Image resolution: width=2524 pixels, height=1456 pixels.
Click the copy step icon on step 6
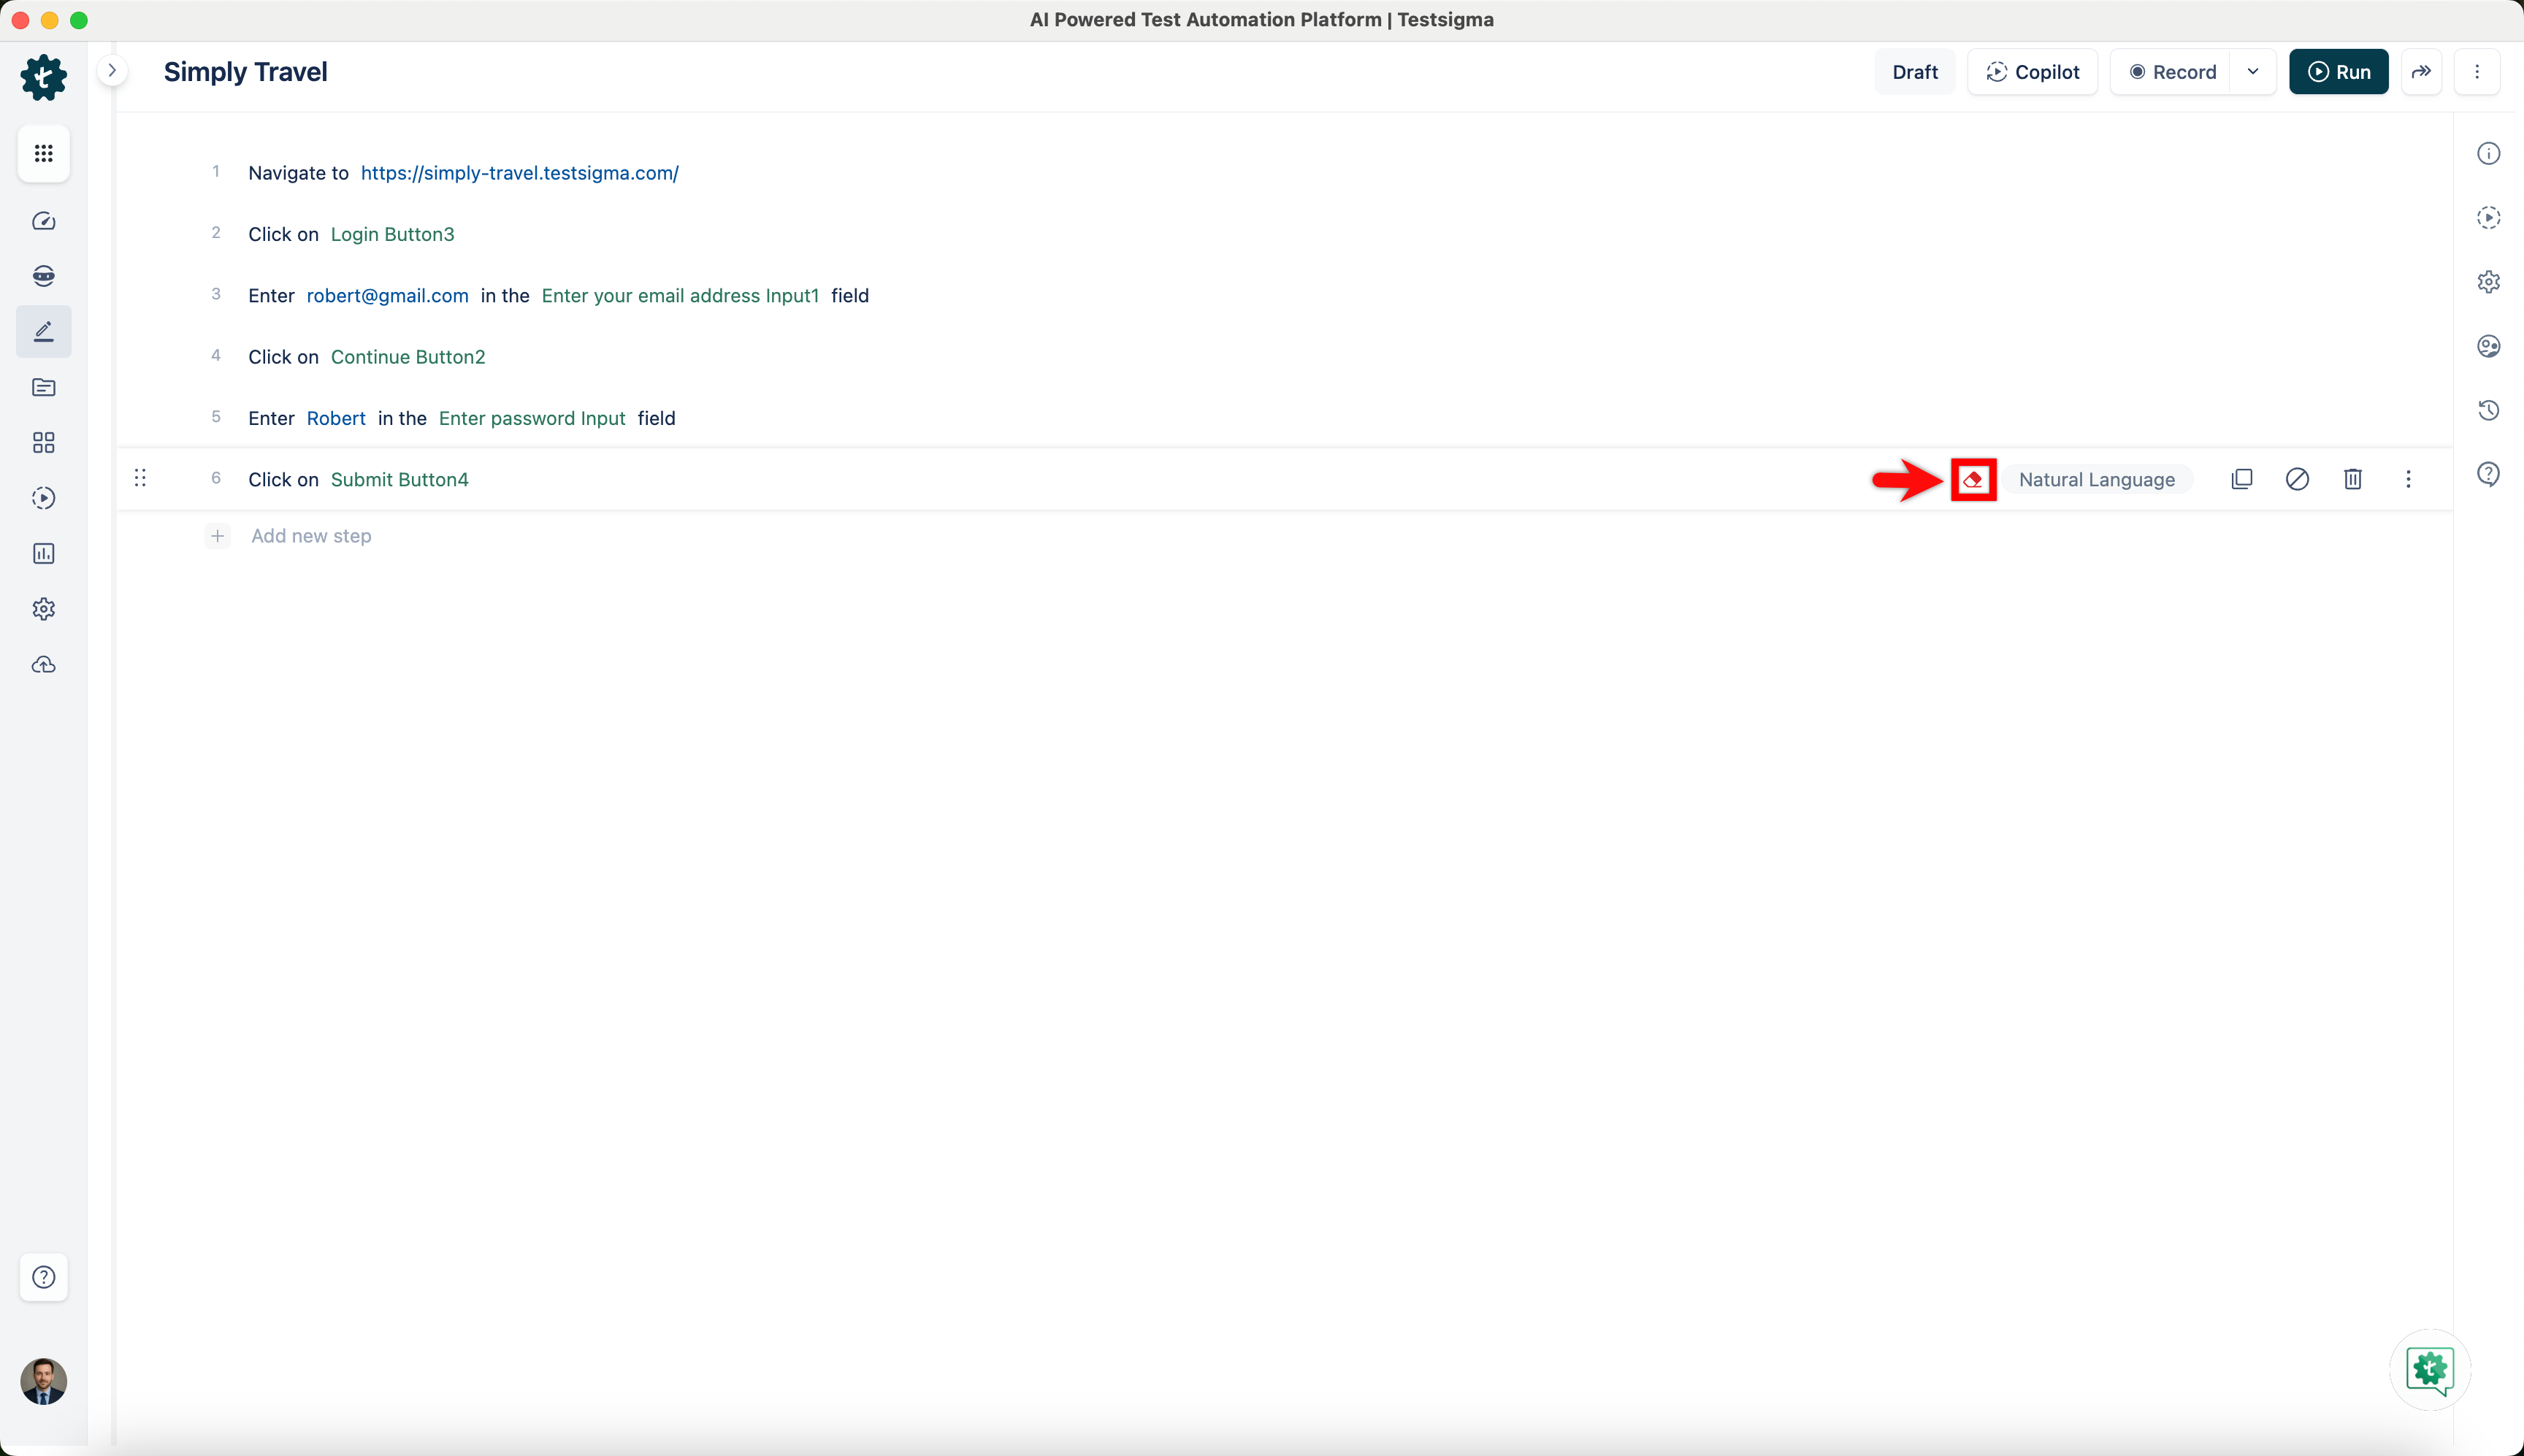click(x=2242, y=479)
